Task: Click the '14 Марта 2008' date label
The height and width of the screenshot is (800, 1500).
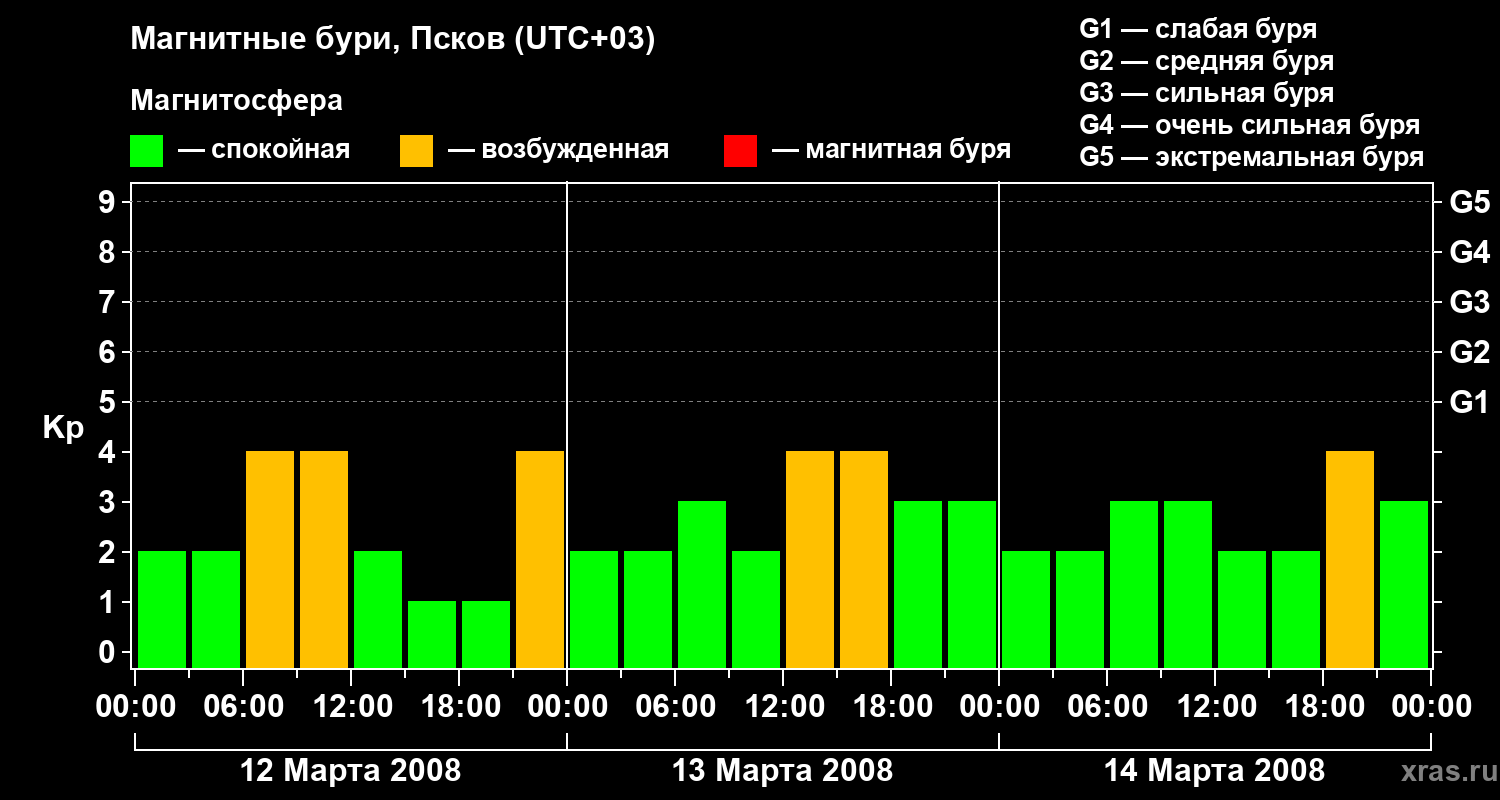Action: coord(1214,770)
